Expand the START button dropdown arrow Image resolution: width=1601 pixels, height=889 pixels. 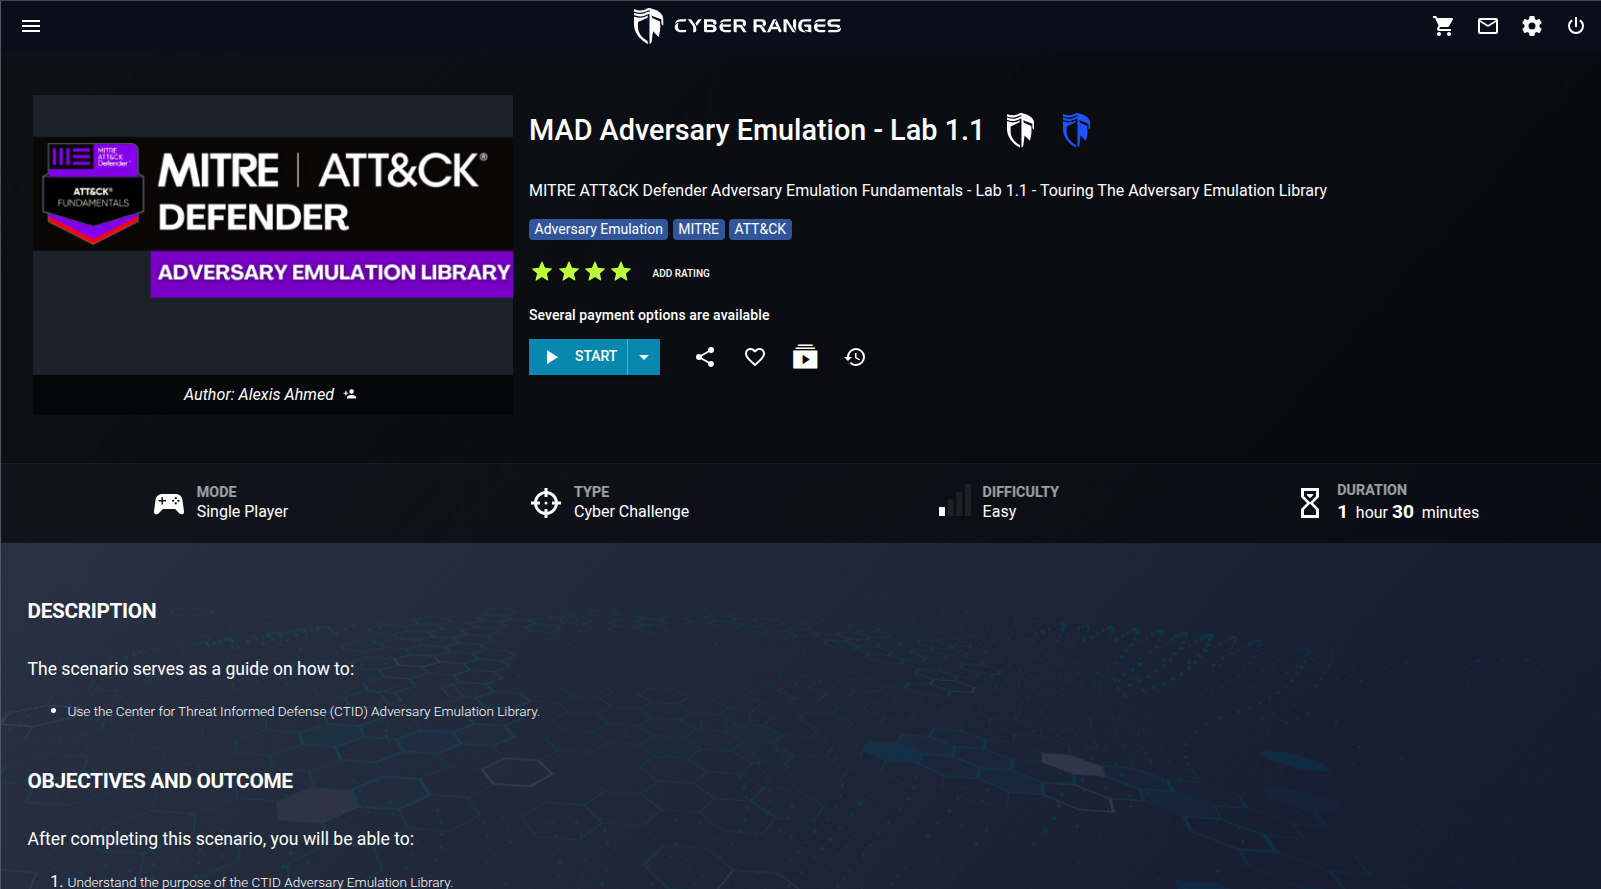pyautogui.click(x=644, y=357)
